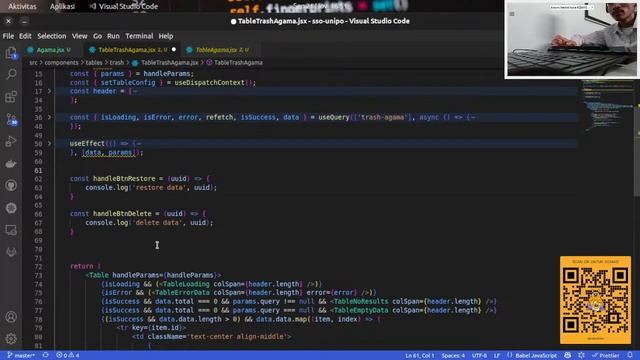Image resolution: width=640 pixels, height=360 pixels.
Task: Open Aplikasi menu in top bar
Action: [x=62, y=6]
